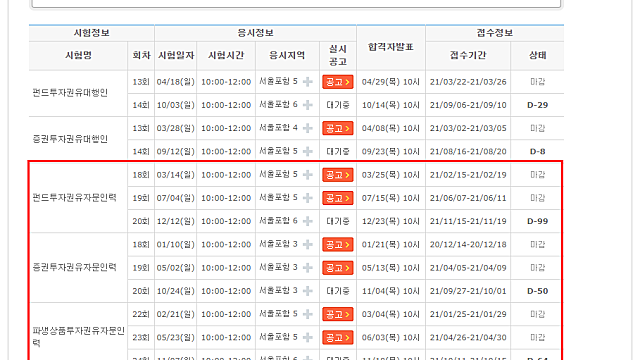Expand 서울포함 4 regions for 03/28 exam
This screenshot has width=640, height=360.
coord(308,128)
